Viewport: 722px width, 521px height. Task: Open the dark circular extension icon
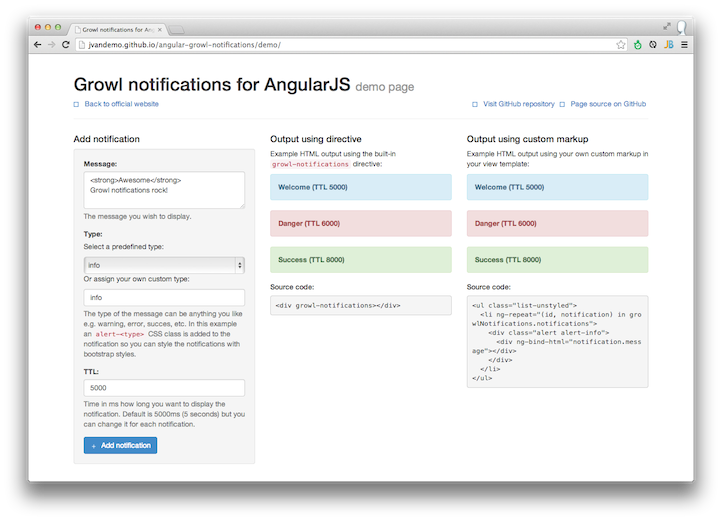click(653, 45)
